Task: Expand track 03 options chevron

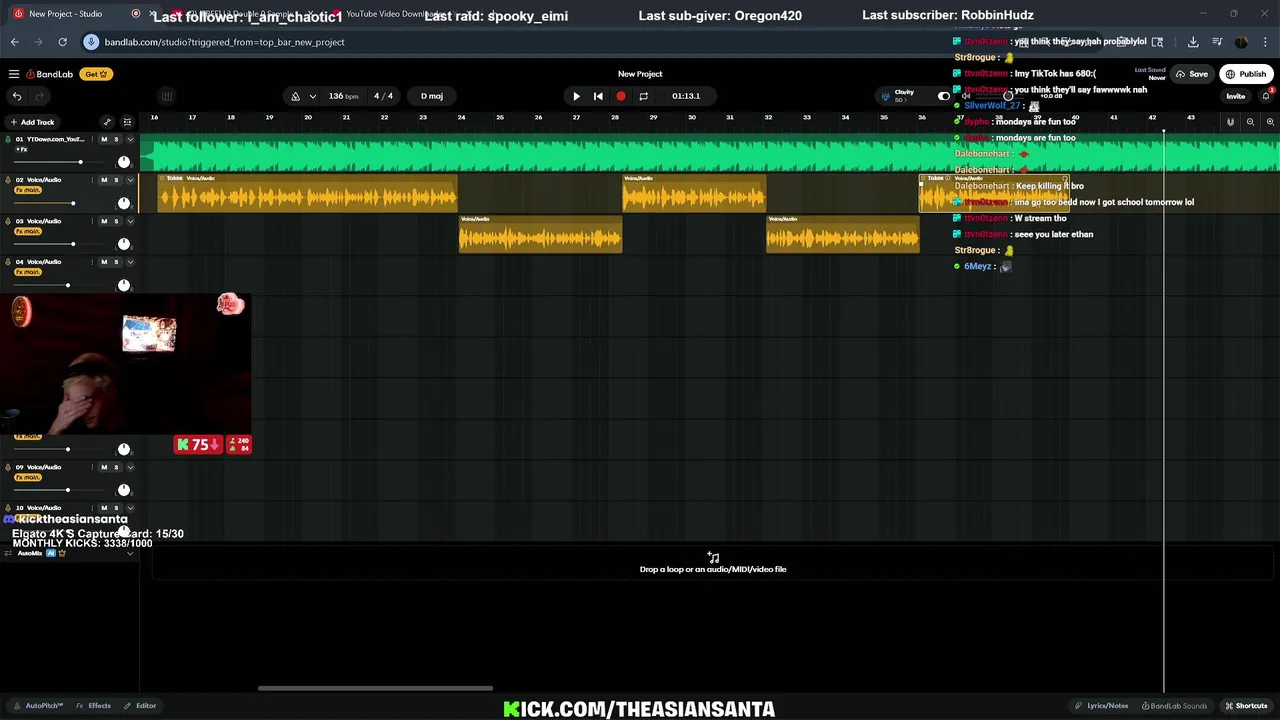Action: coord(130,221)
